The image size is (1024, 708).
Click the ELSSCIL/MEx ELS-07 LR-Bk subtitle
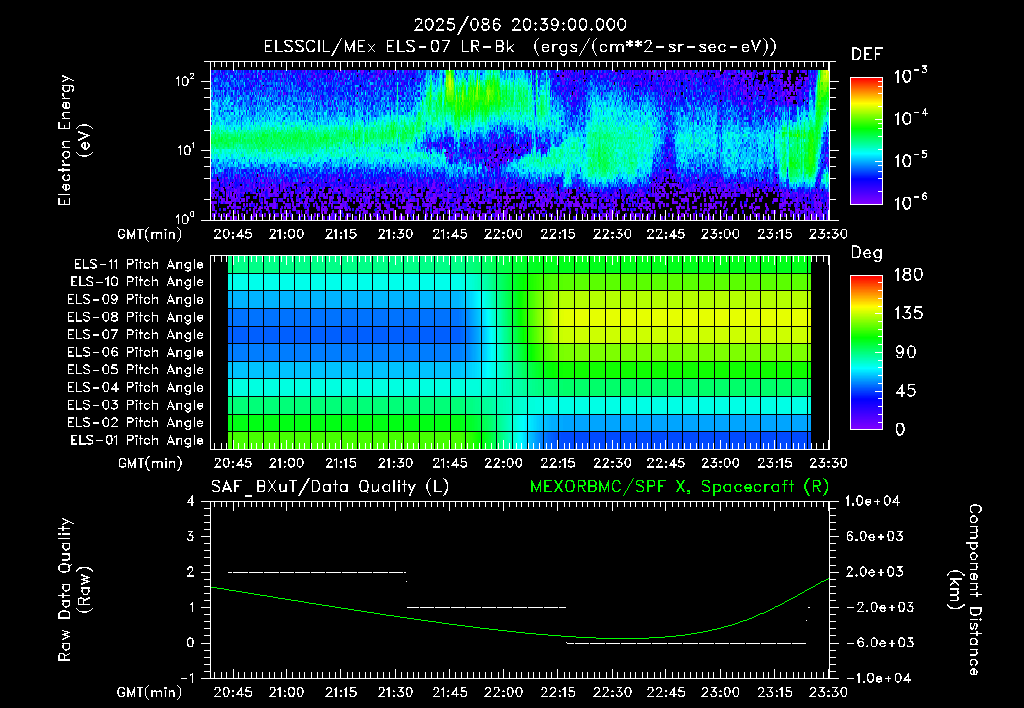pyautogui.click(x=389, y=47)
